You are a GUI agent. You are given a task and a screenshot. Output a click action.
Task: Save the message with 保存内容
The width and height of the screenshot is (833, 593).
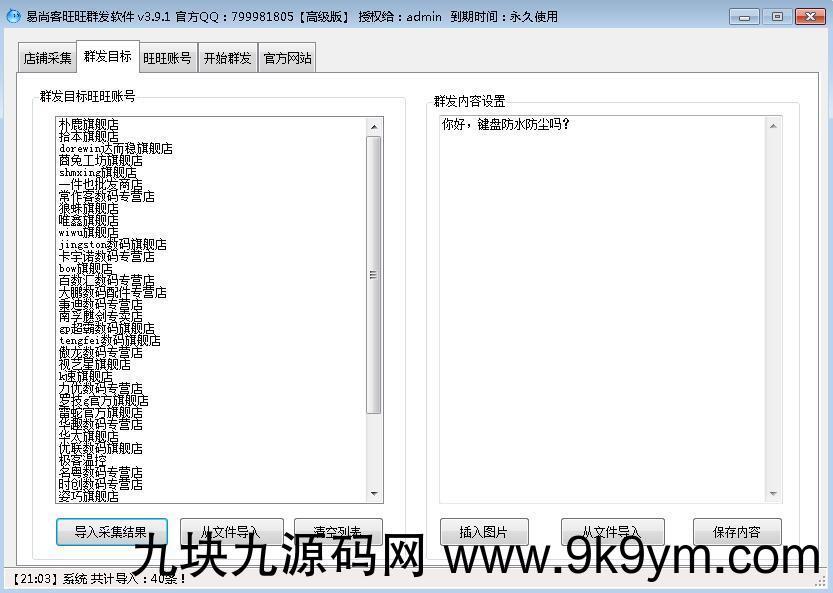pyautogui.click(x=737, y=532)
